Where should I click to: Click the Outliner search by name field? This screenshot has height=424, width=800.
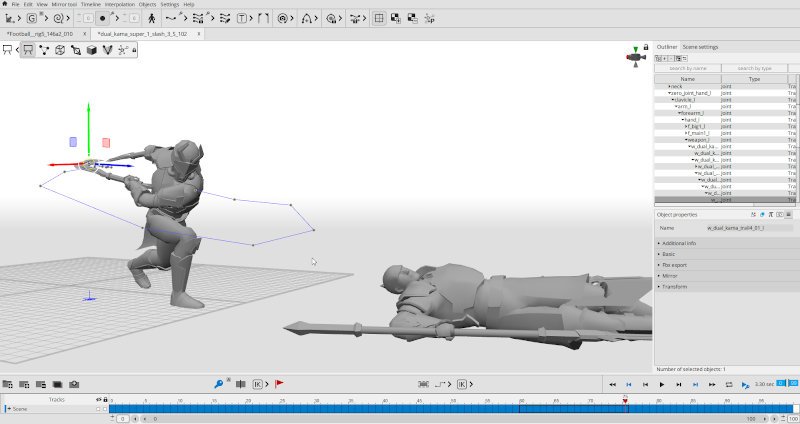tap(688, 68)
